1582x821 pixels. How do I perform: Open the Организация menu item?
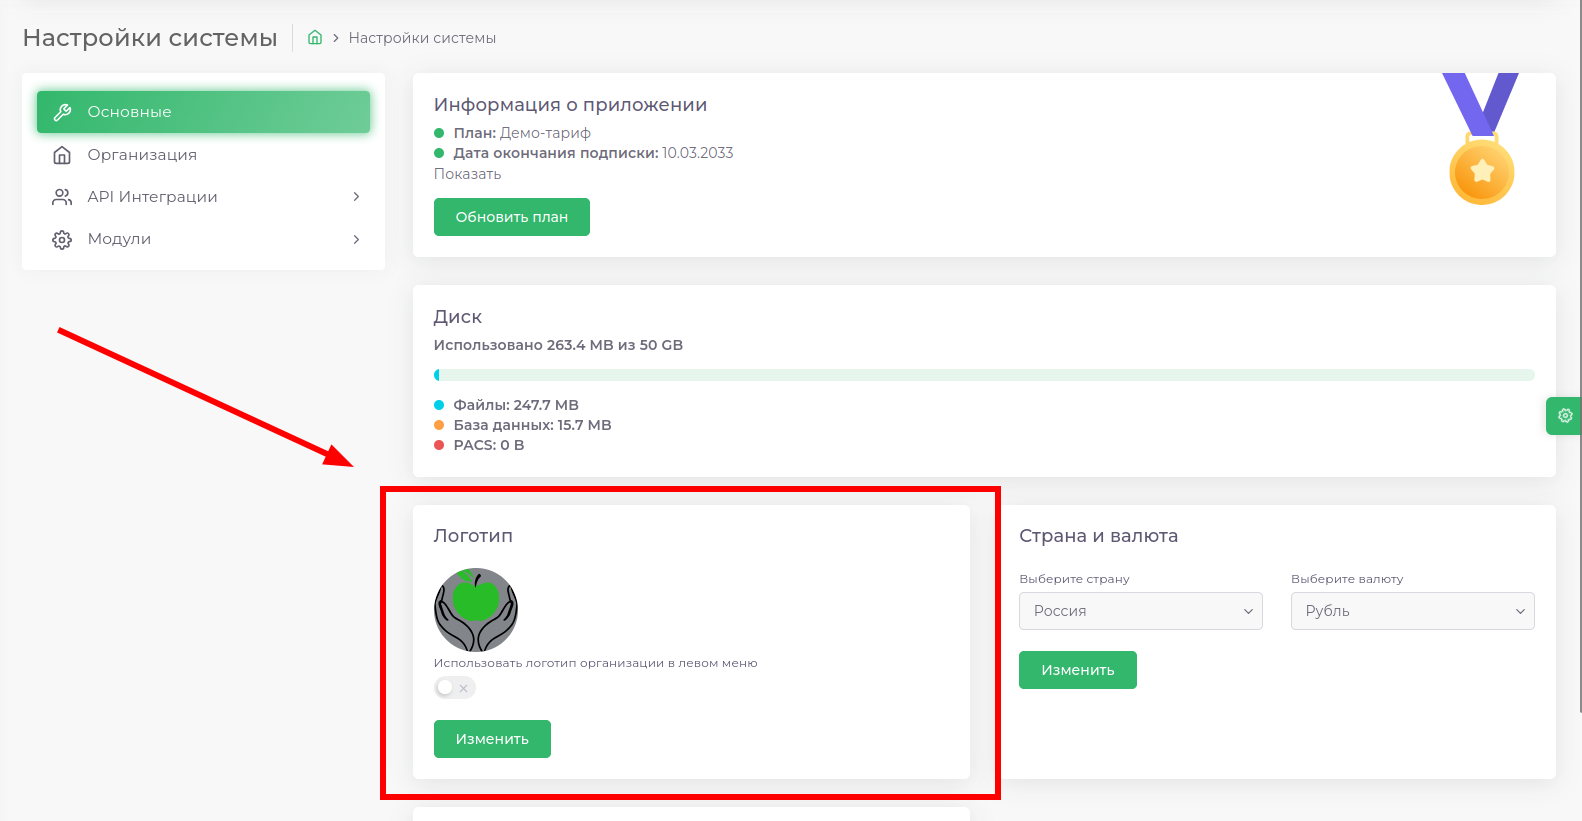(x=142, y=155)
